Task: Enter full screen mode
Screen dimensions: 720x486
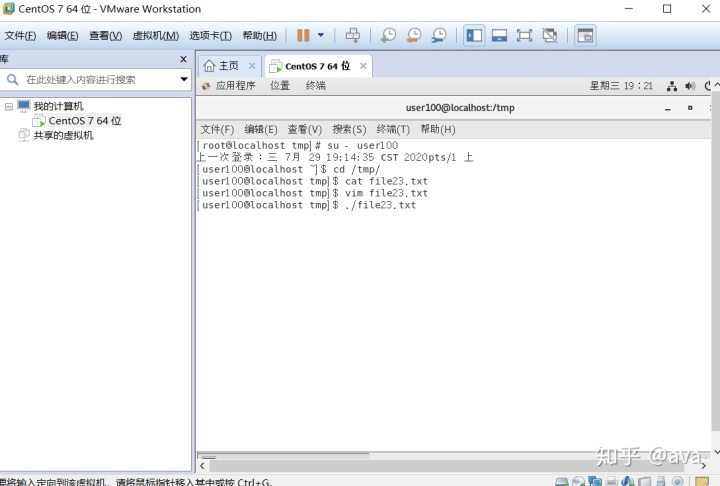Action: point(524,35)
